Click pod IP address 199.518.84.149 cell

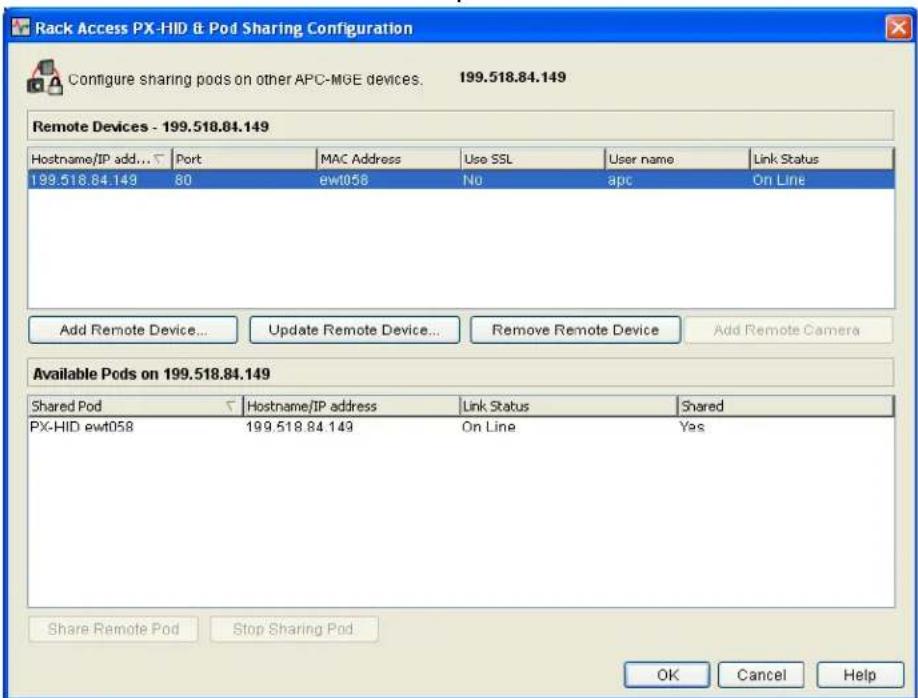tap(299, 427)
